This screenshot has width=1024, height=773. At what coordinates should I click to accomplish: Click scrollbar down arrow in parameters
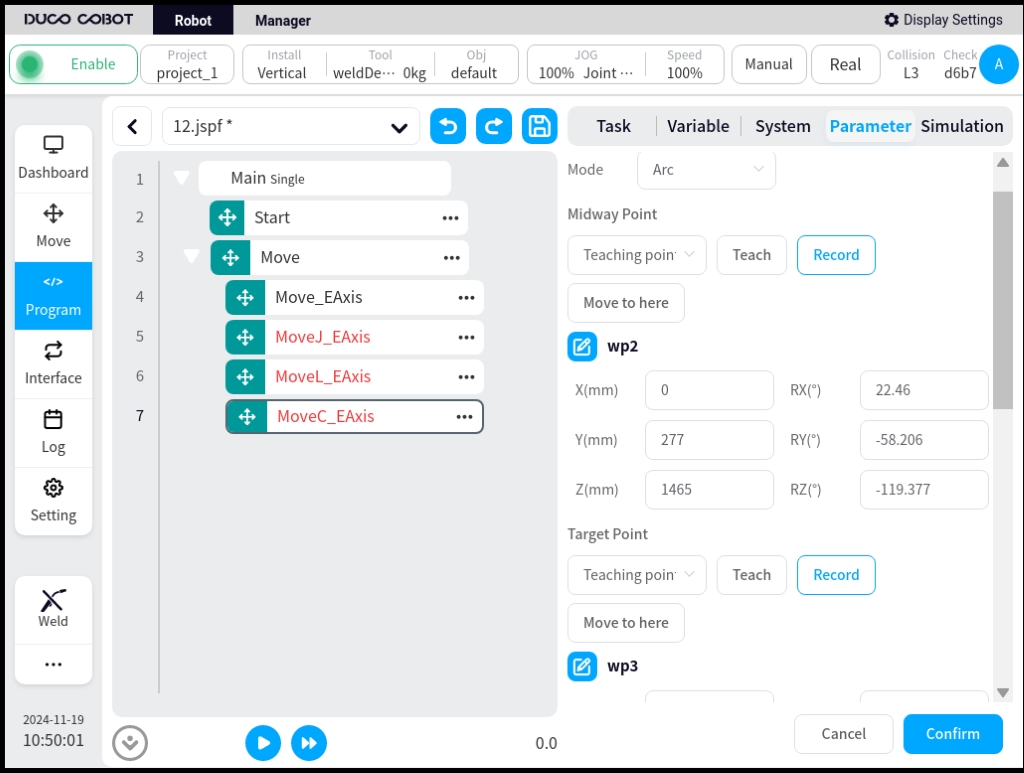(1003, 693)
